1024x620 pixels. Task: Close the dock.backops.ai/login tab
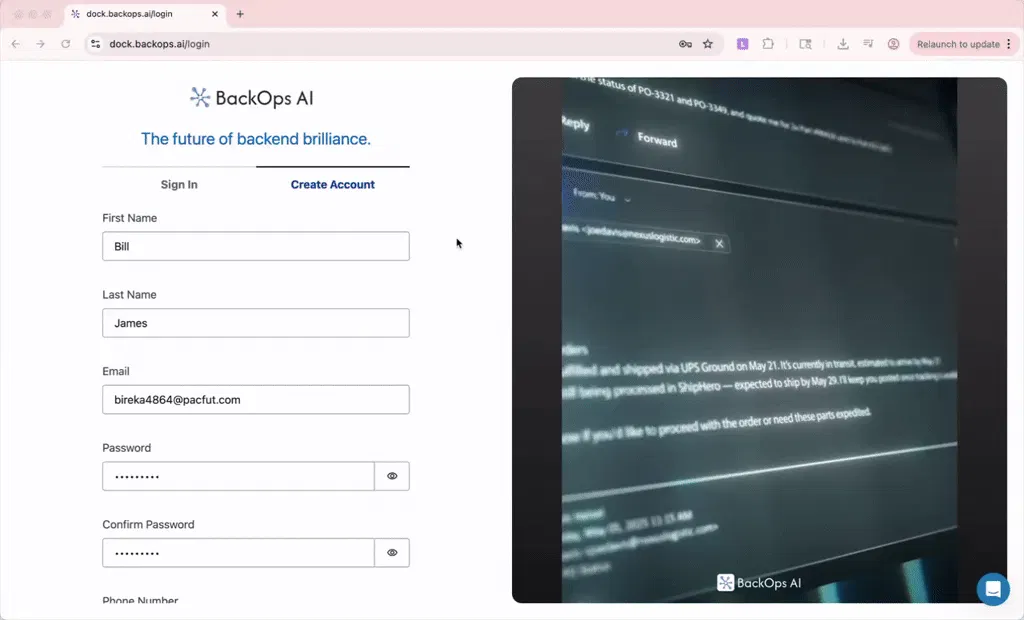click(x=215, y=14)
